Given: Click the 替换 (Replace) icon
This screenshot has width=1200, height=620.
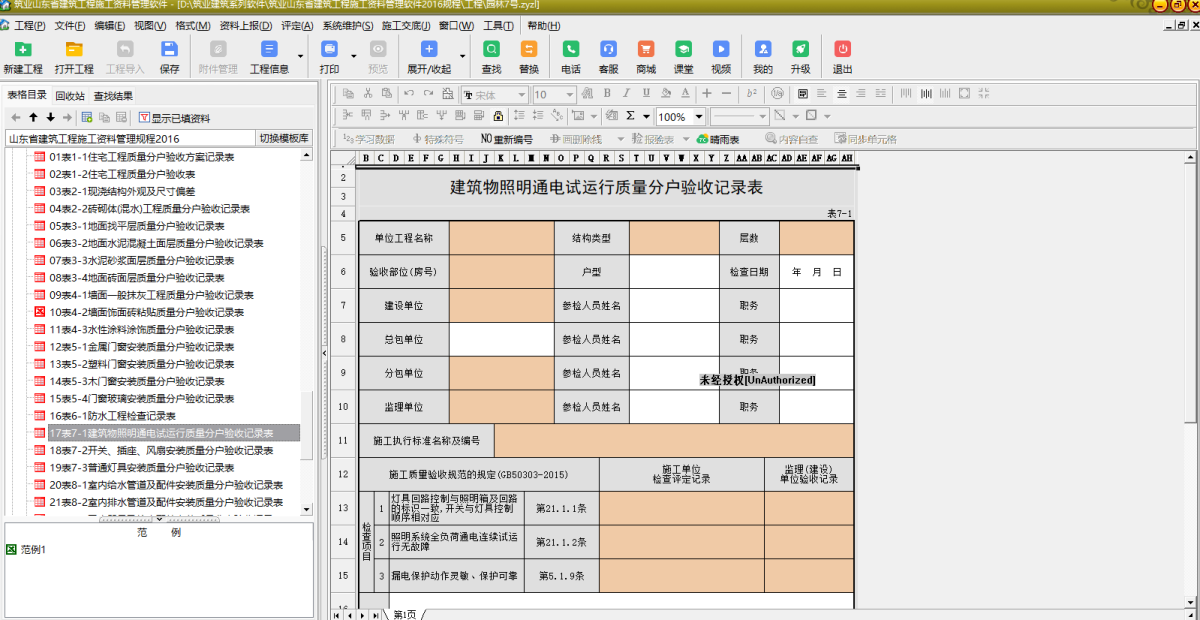Looking at the screenshot, I should coord(530,57).
